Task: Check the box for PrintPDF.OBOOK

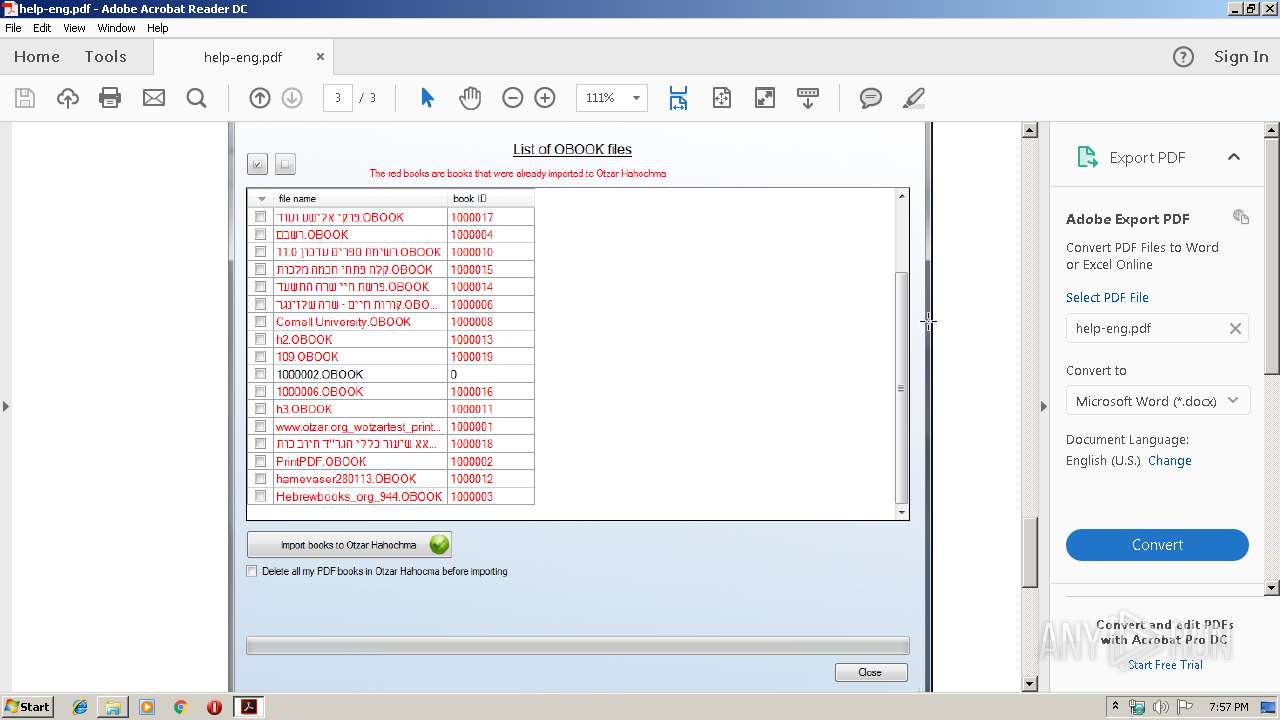Action: click(261, 461)
